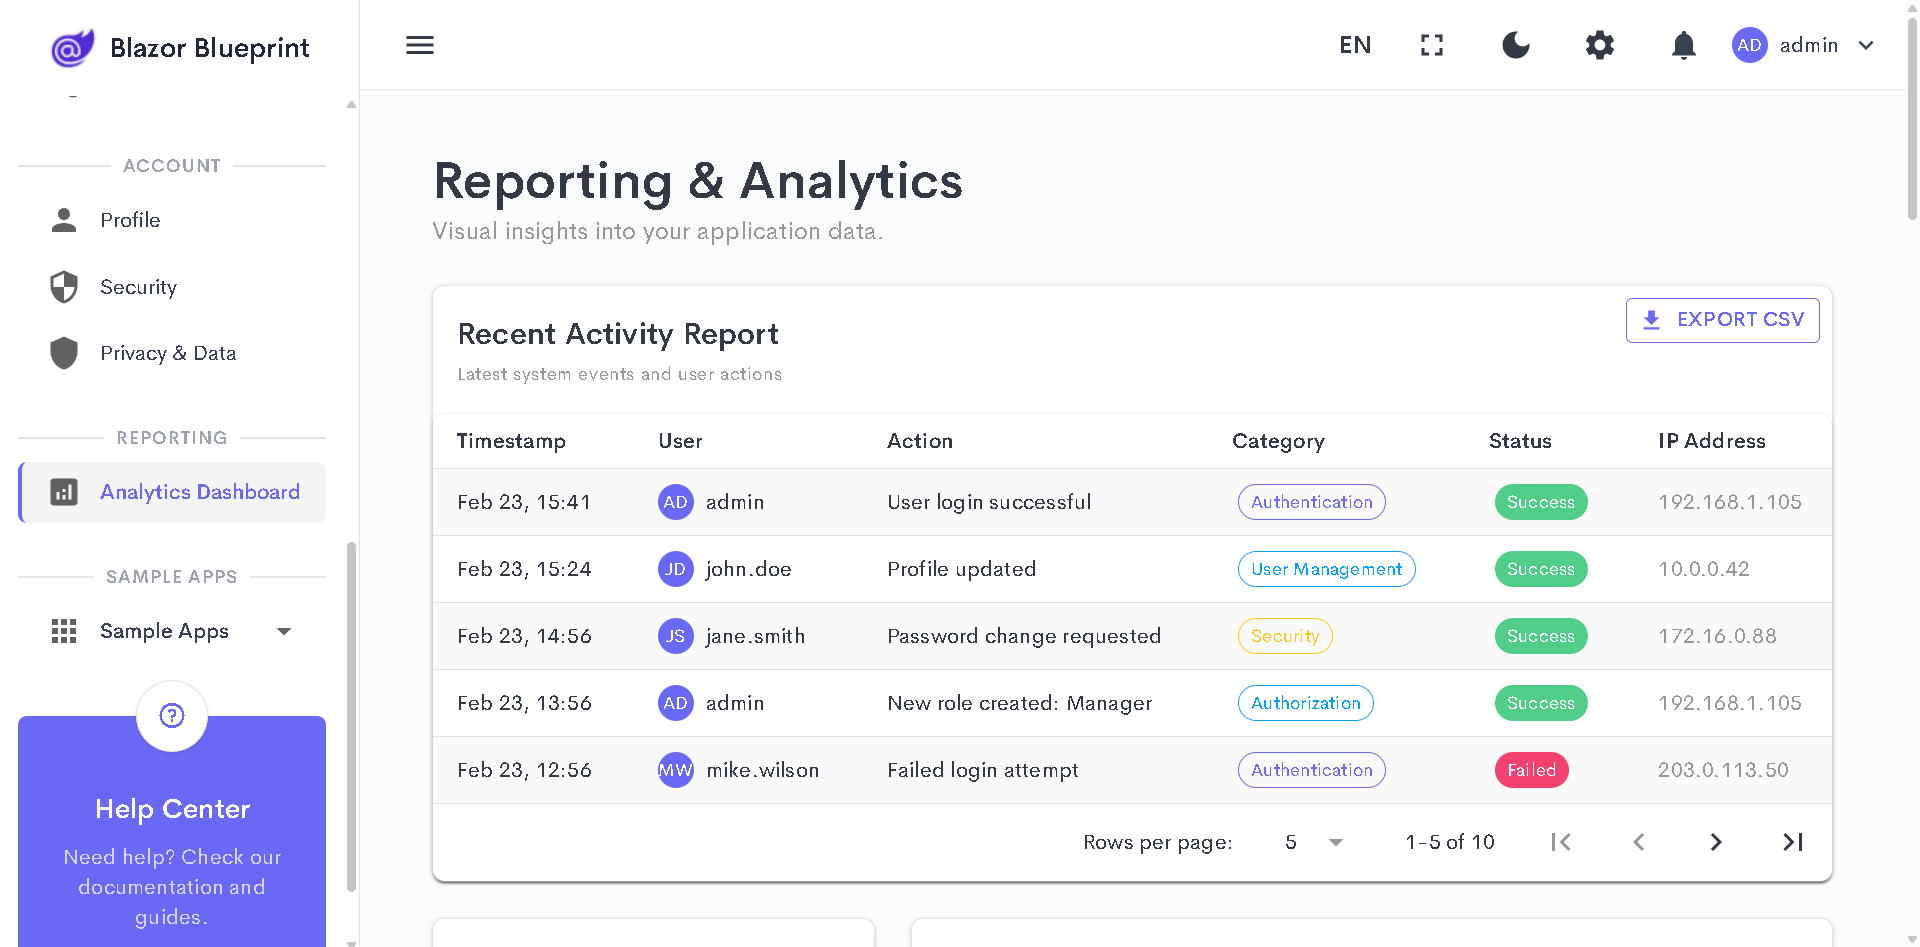Open the hamburger navigation menu
1920x947 pixels.
pyautogui.click(x=419, y=45)
